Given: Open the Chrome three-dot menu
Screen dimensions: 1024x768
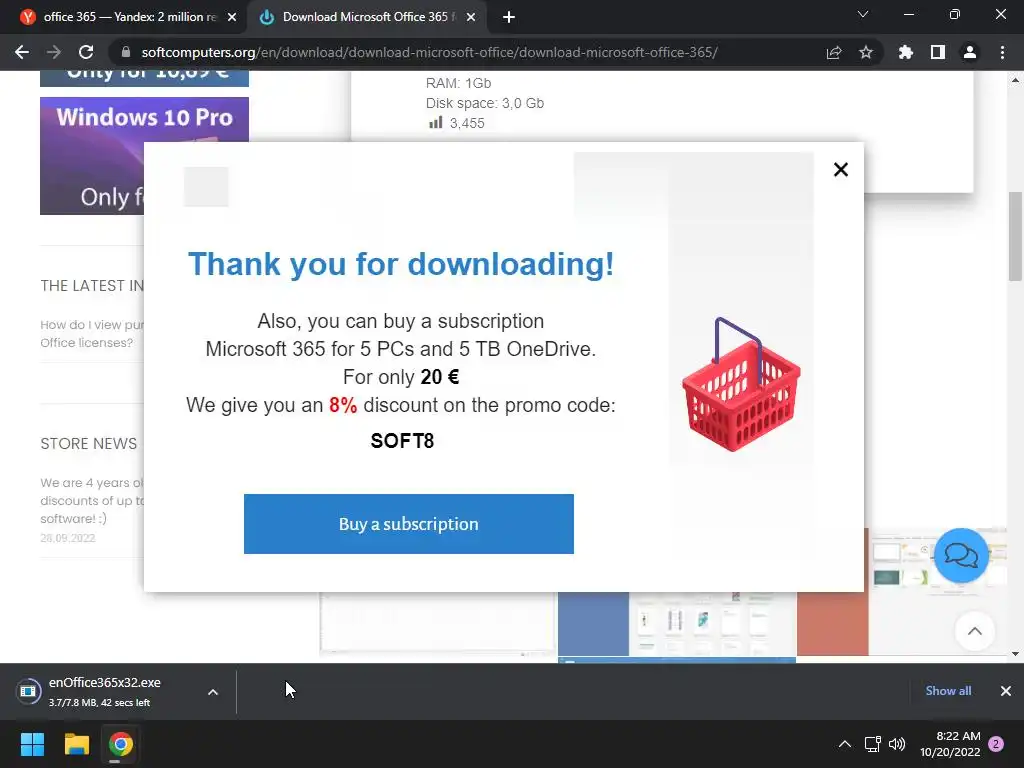Looking at the screenshot, I should [1002, 52].
